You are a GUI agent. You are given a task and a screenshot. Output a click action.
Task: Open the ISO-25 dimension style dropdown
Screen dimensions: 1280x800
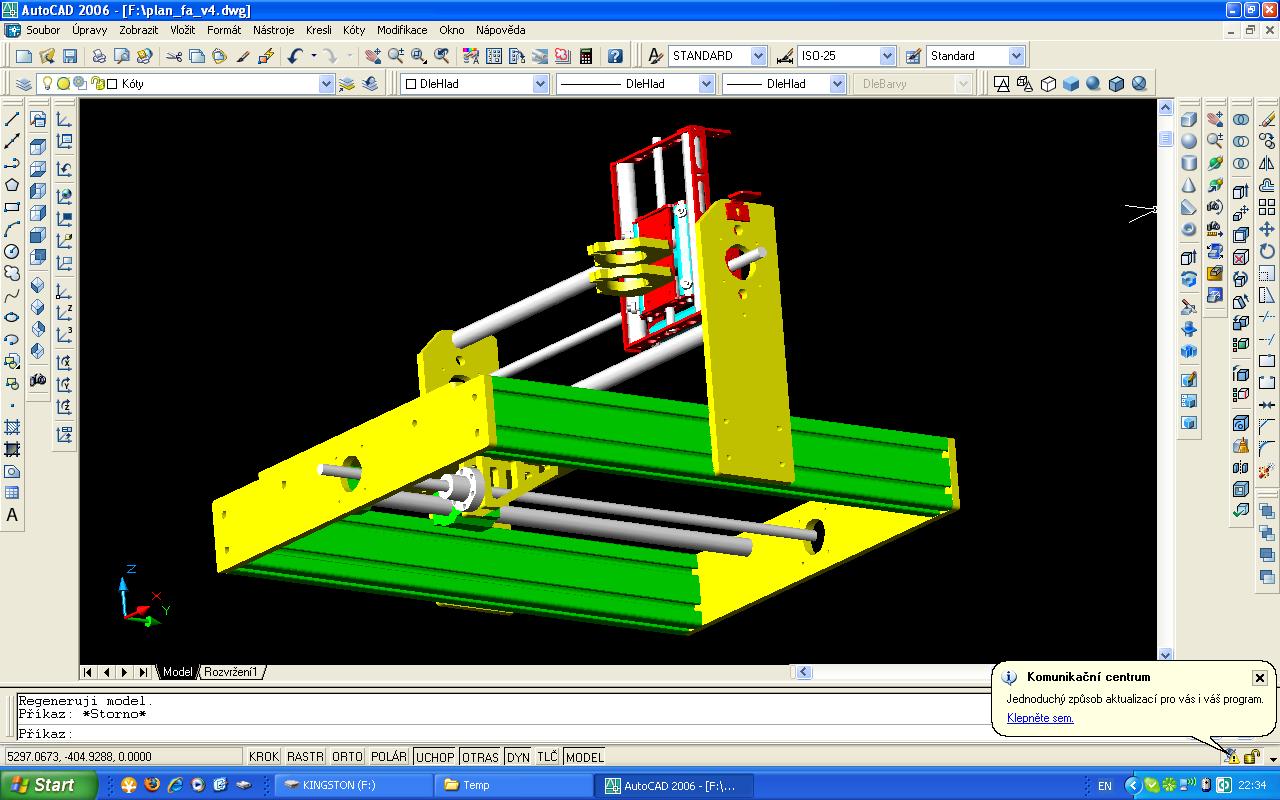[x=886, y=56]
